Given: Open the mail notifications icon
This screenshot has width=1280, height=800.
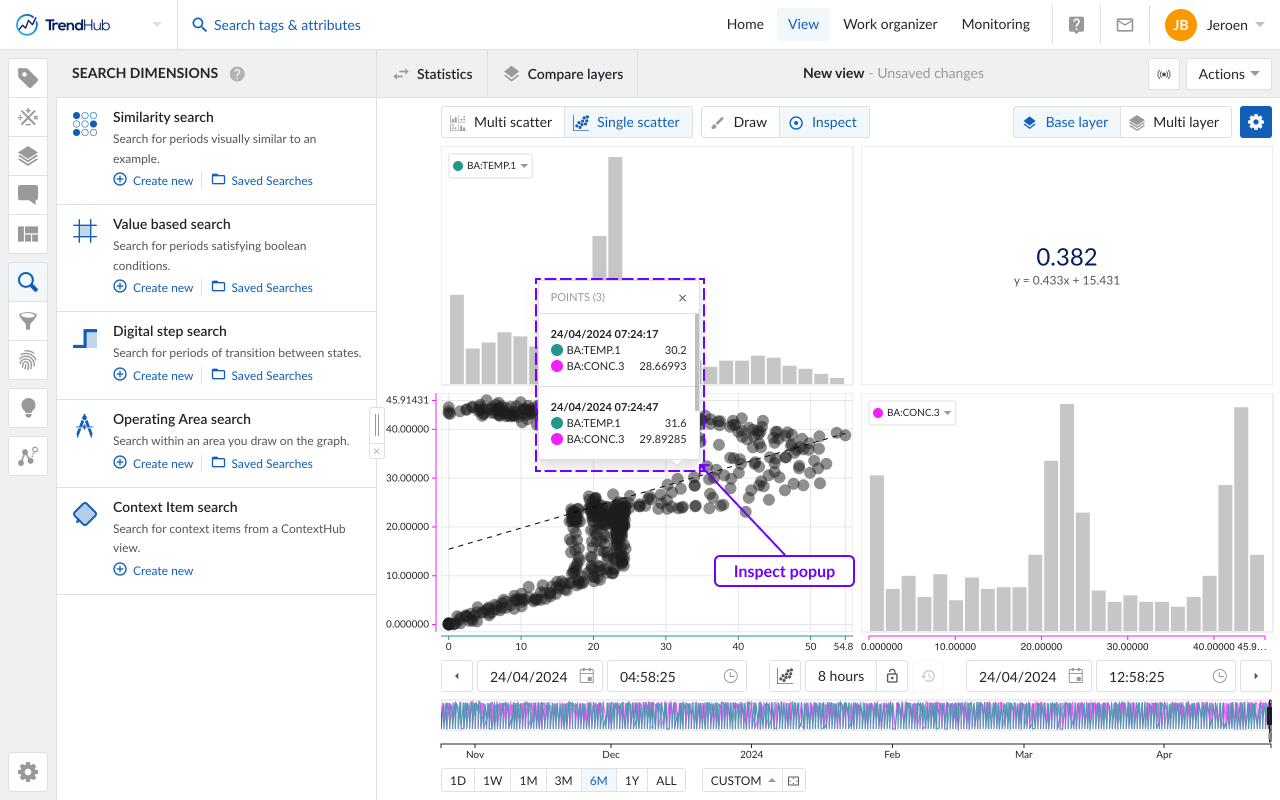Looking at the screenshot, I should click(1125, 25).
